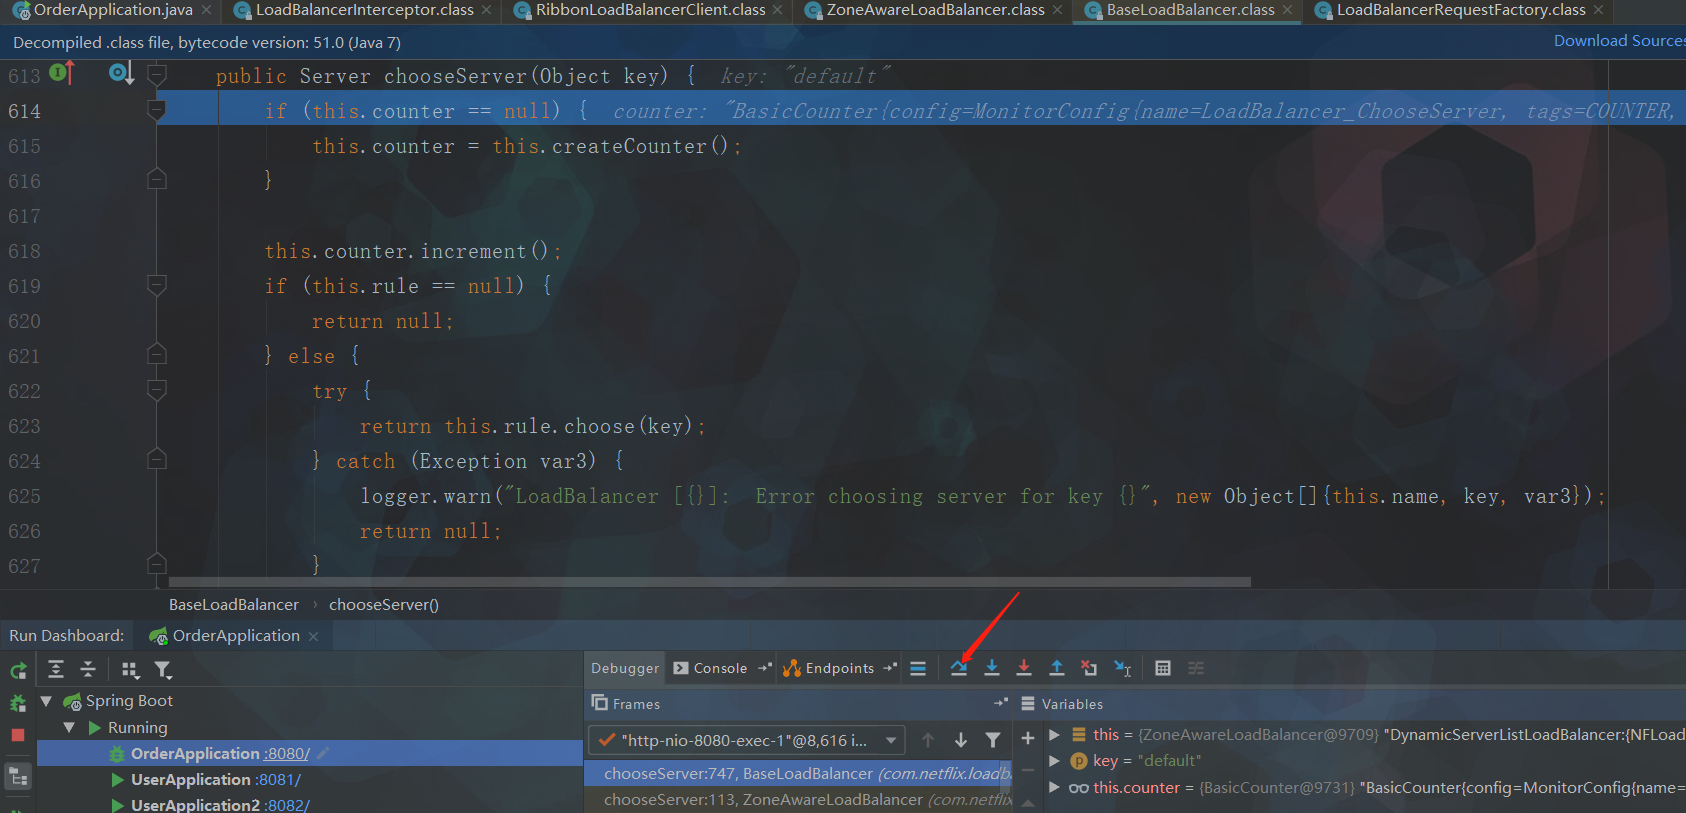
Task: Click the debug rerun bug icon
Action: (x=18, y=703)
